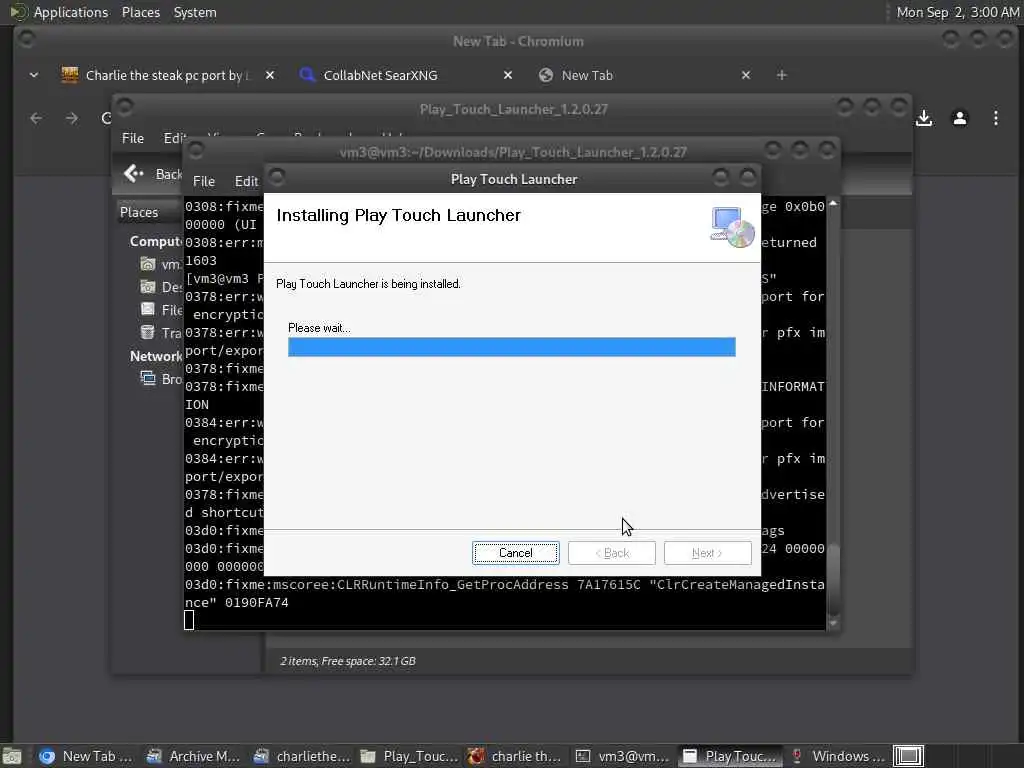
Task: Expand Chromium tab search dropdown arrow
Action: [x=34, y=75]
